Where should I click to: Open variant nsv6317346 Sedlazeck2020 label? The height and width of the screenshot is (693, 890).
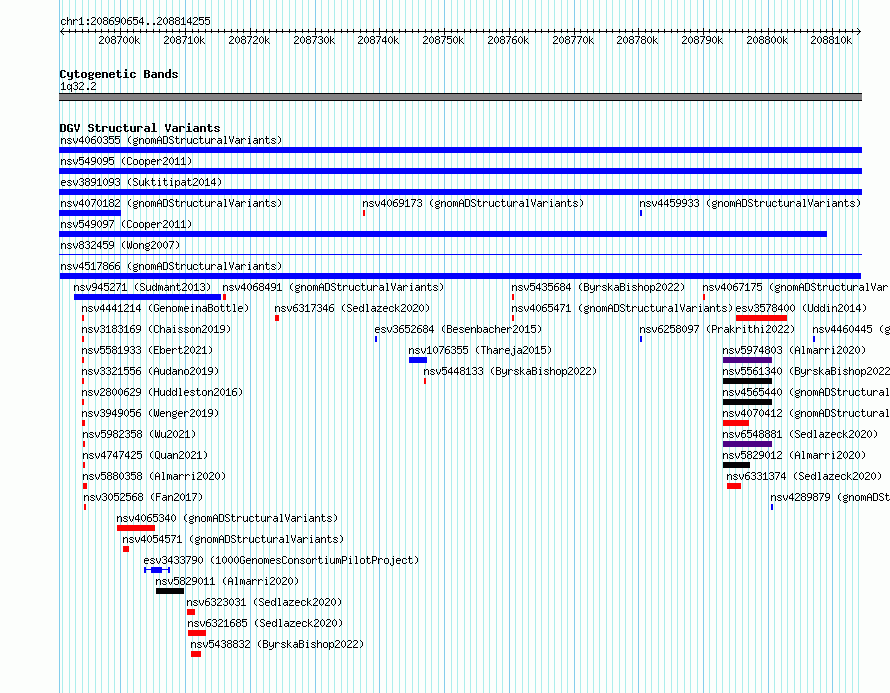352,308
